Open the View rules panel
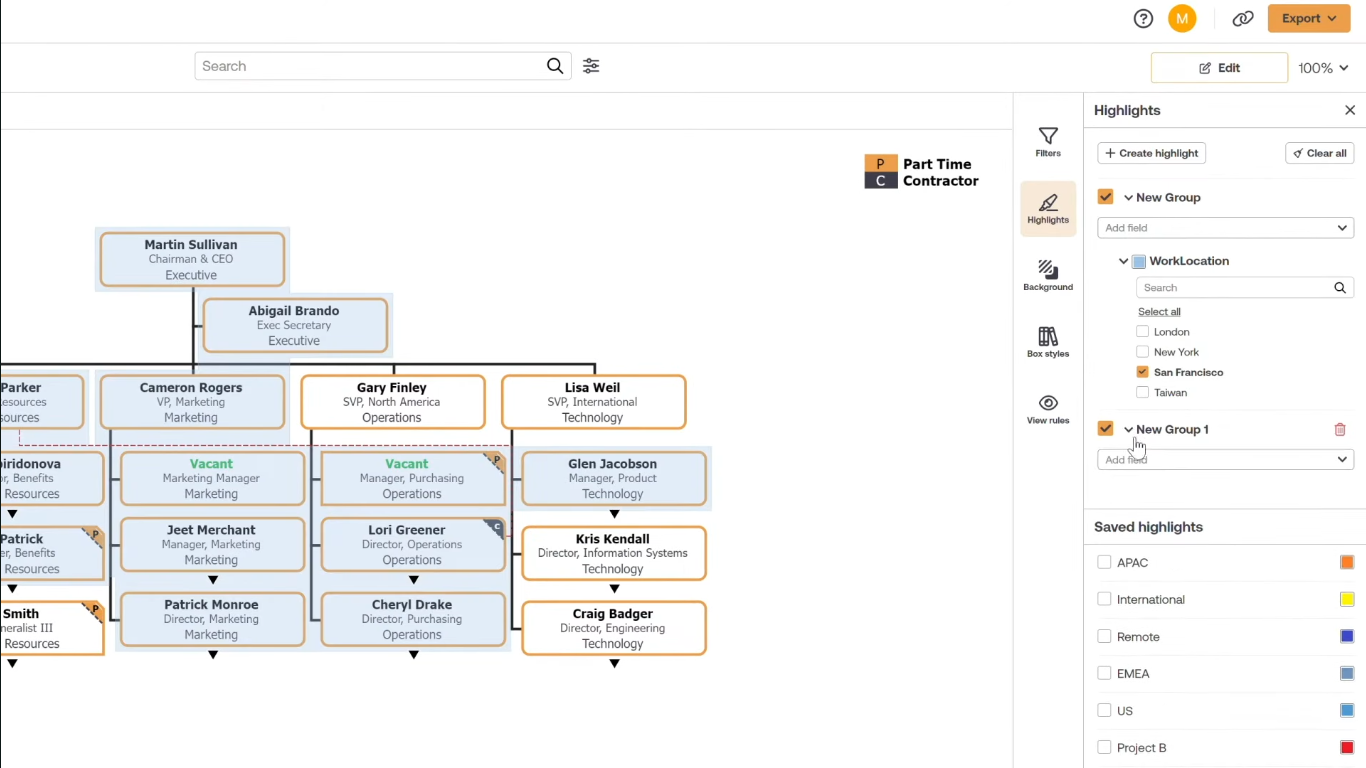 click(1048, 409)
